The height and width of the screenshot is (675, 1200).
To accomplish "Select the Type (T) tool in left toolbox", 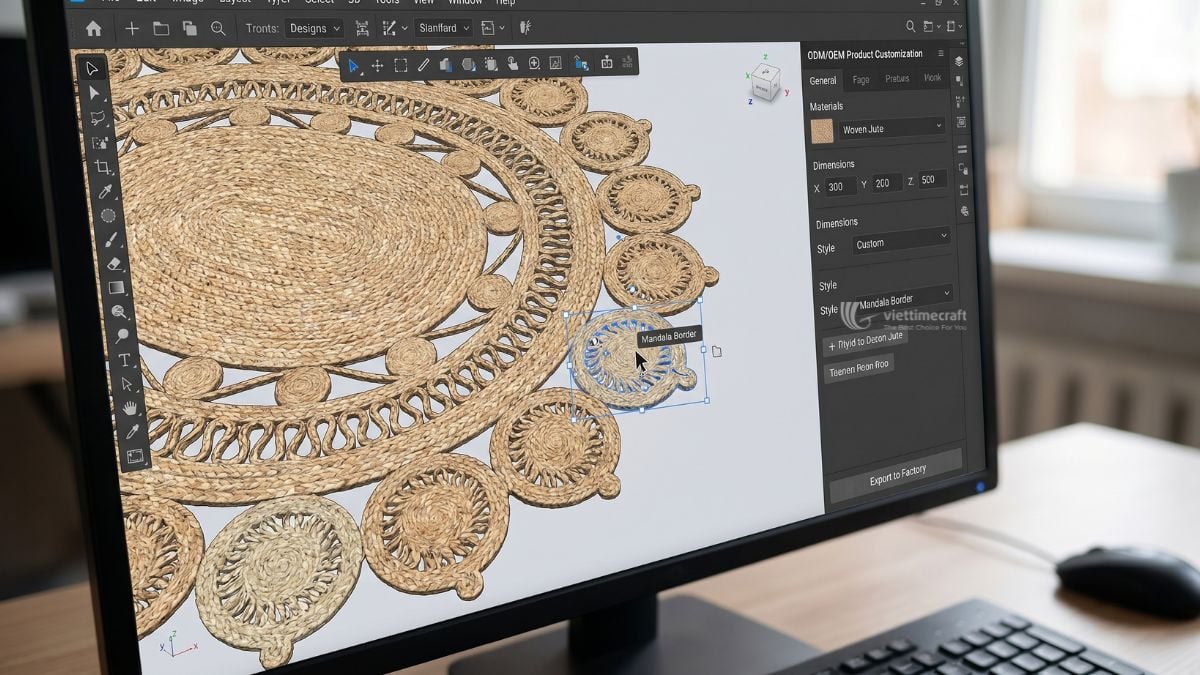I will [124, 360].
